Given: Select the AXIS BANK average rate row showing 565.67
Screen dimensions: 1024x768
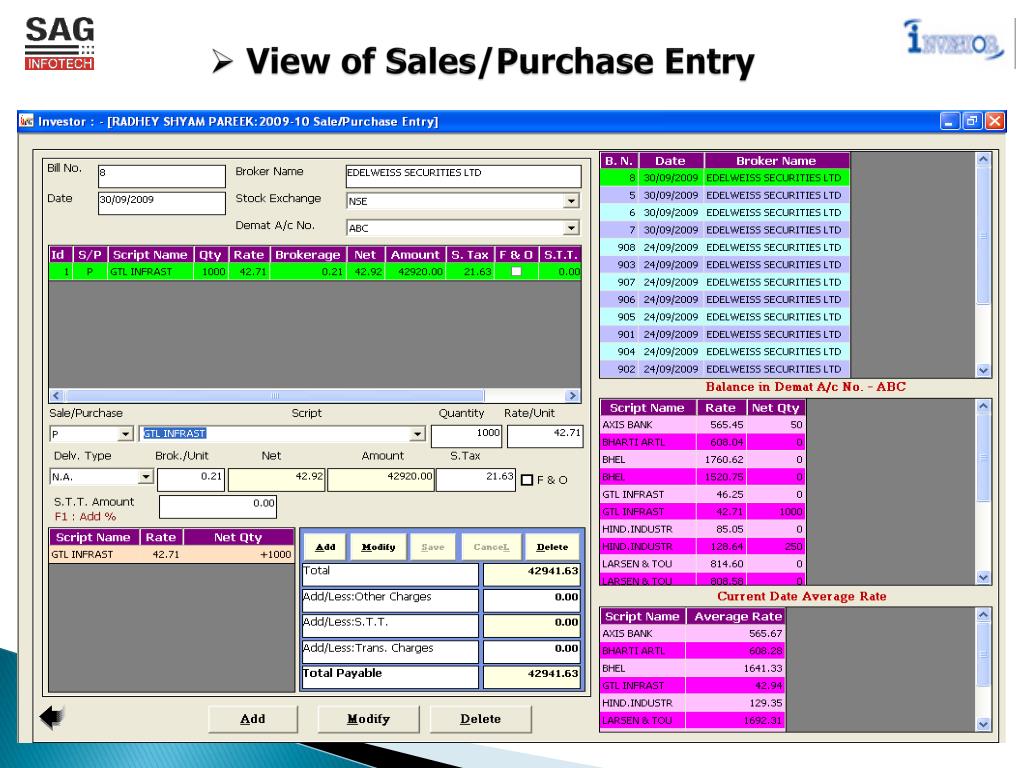Looking at the screenshot, I should [x=692, y=633].
